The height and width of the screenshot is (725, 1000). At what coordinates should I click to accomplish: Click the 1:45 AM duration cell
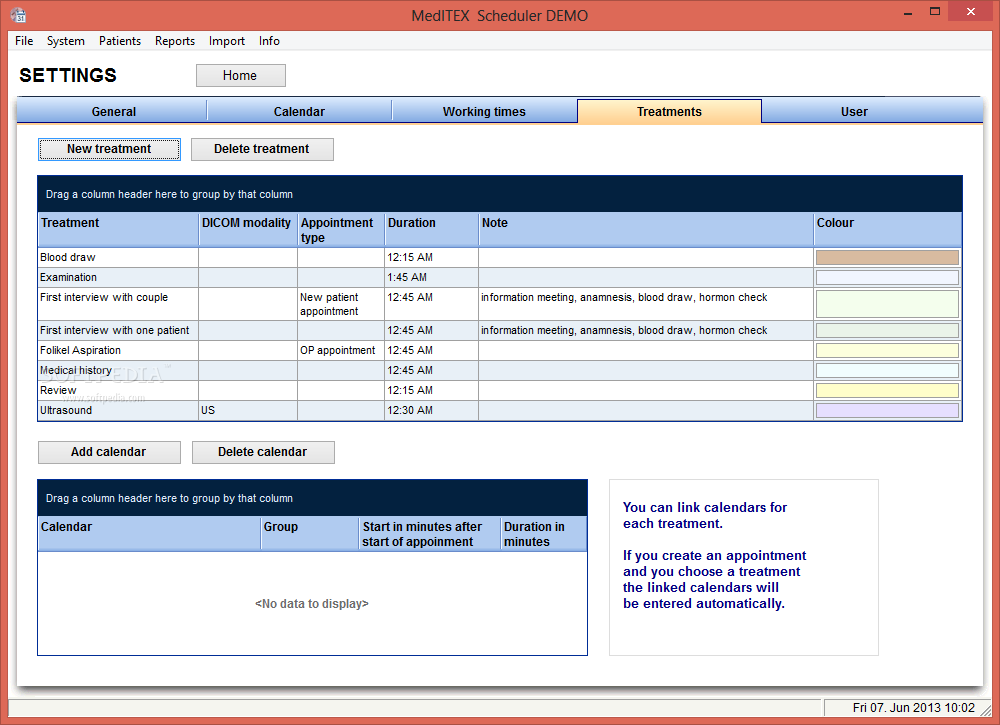(x=431, y=277)
